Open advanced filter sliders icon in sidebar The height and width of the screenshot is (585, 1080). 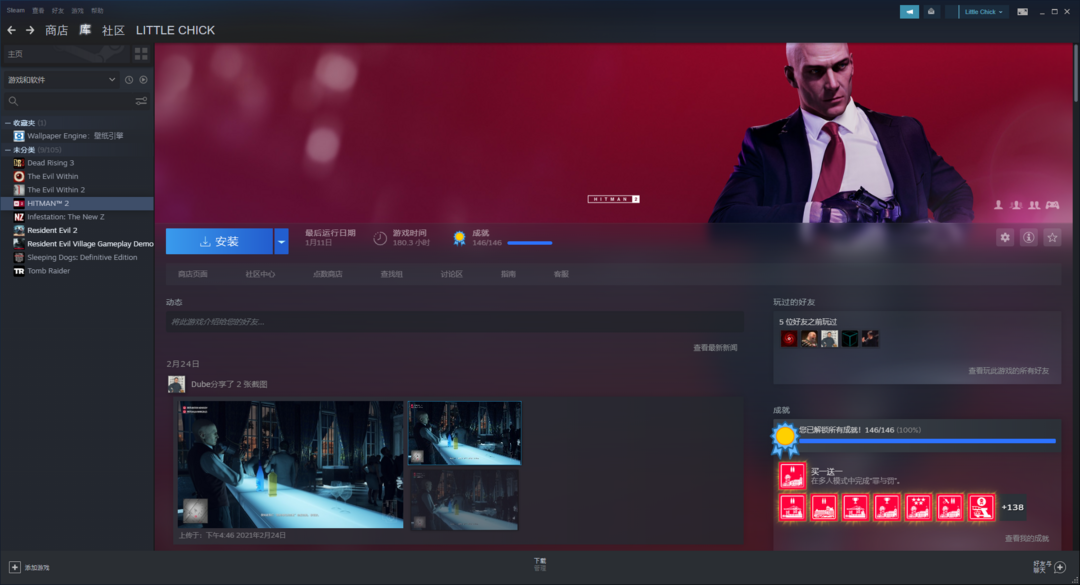[141, 101]
